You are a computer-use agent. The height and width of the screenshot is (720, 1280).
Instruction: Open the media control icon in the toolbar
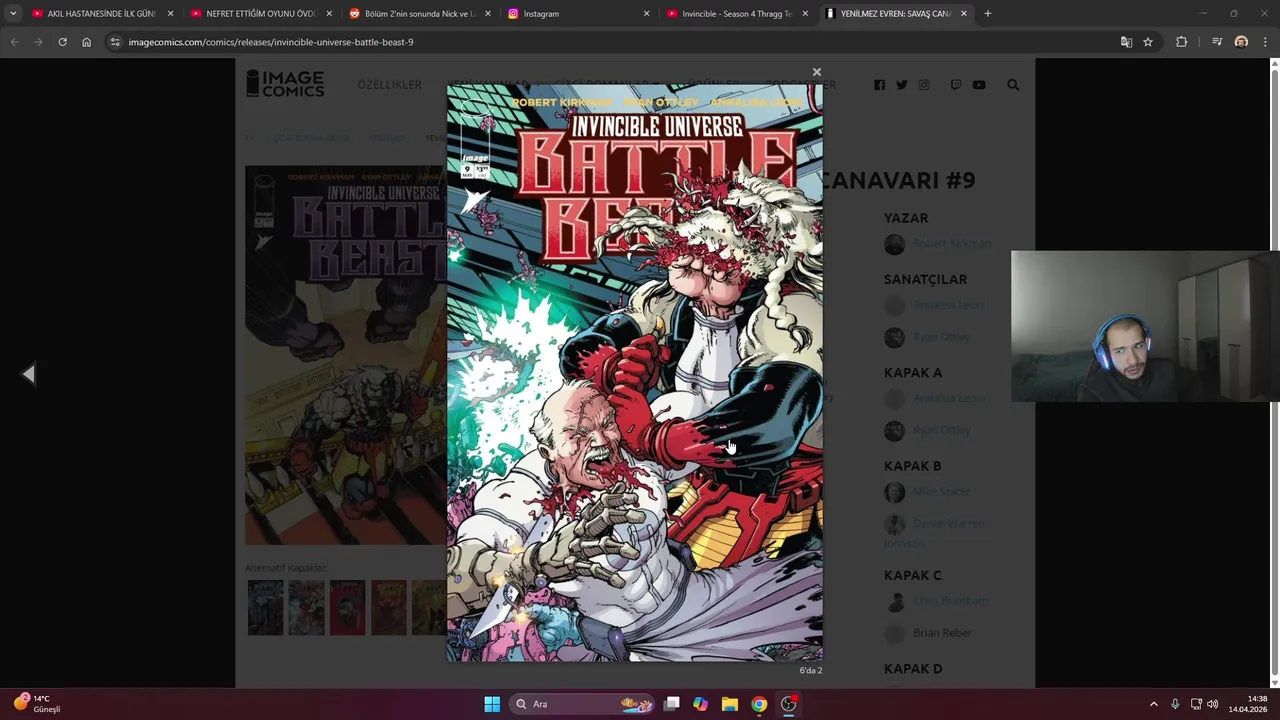(1217, 42)
